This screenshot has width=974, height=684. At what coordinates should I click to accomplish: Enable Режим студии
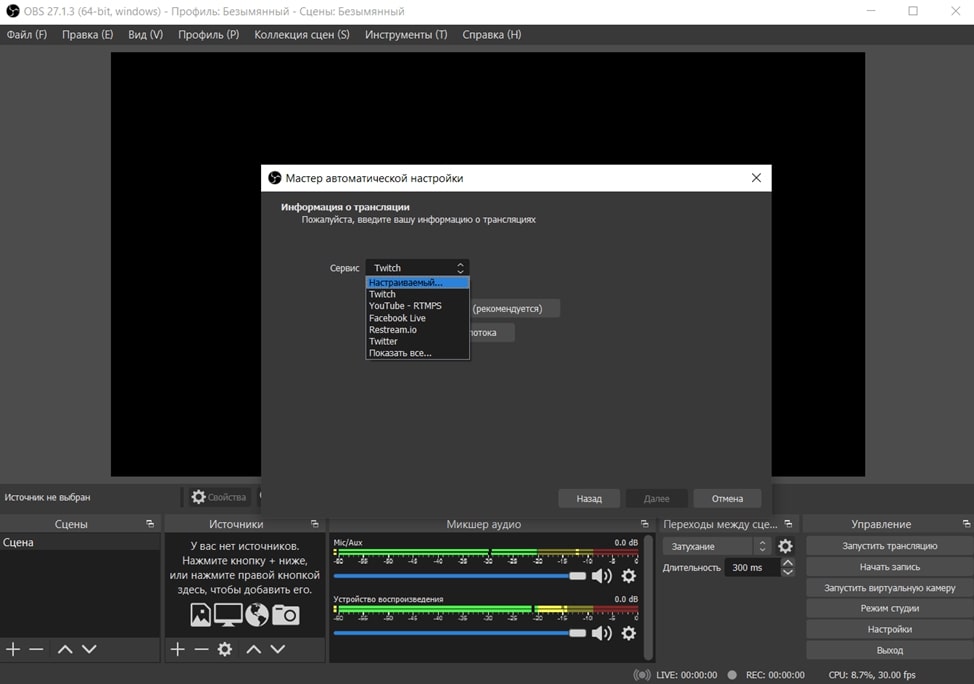click(x=890, y=609)
